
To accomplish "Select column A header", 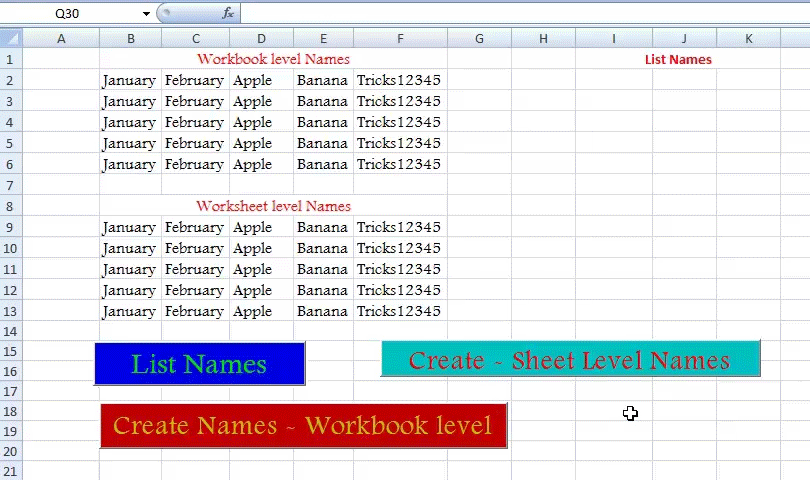I will click(x=61, y=38).
